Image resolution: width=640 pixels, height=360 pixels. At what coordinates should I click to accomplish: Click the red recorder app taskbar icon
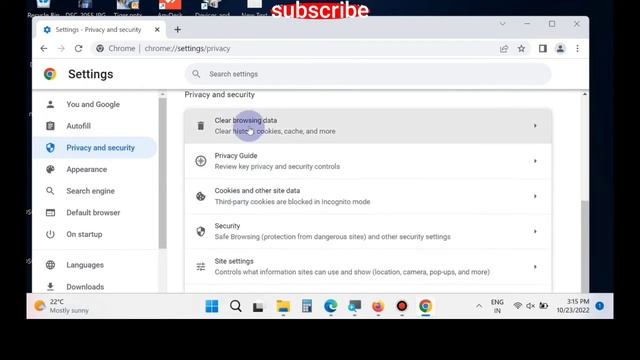402,306
